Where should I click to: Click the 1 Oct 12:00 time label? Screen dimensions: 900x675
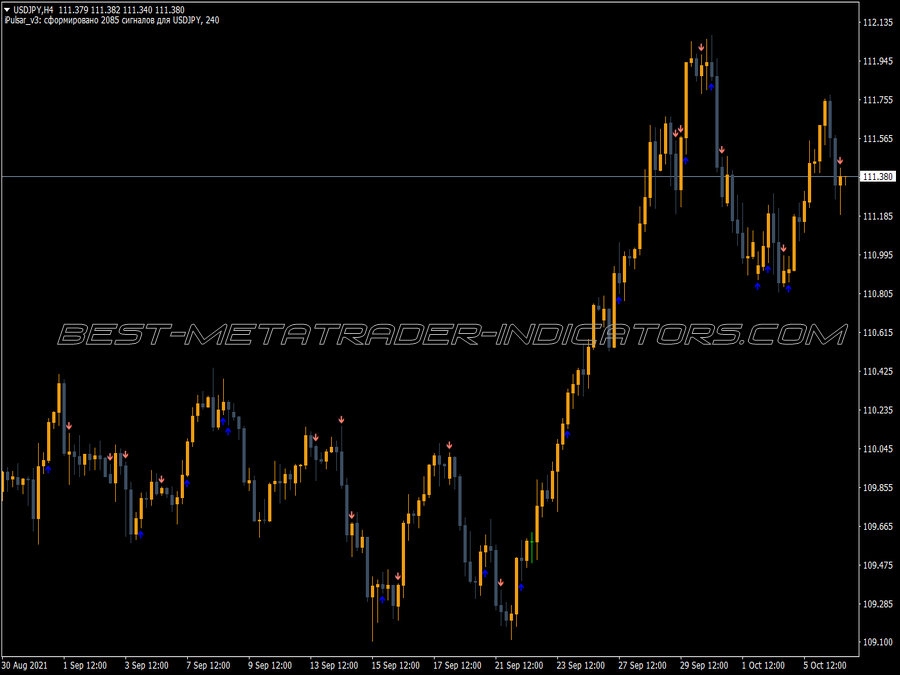[763, 665]
